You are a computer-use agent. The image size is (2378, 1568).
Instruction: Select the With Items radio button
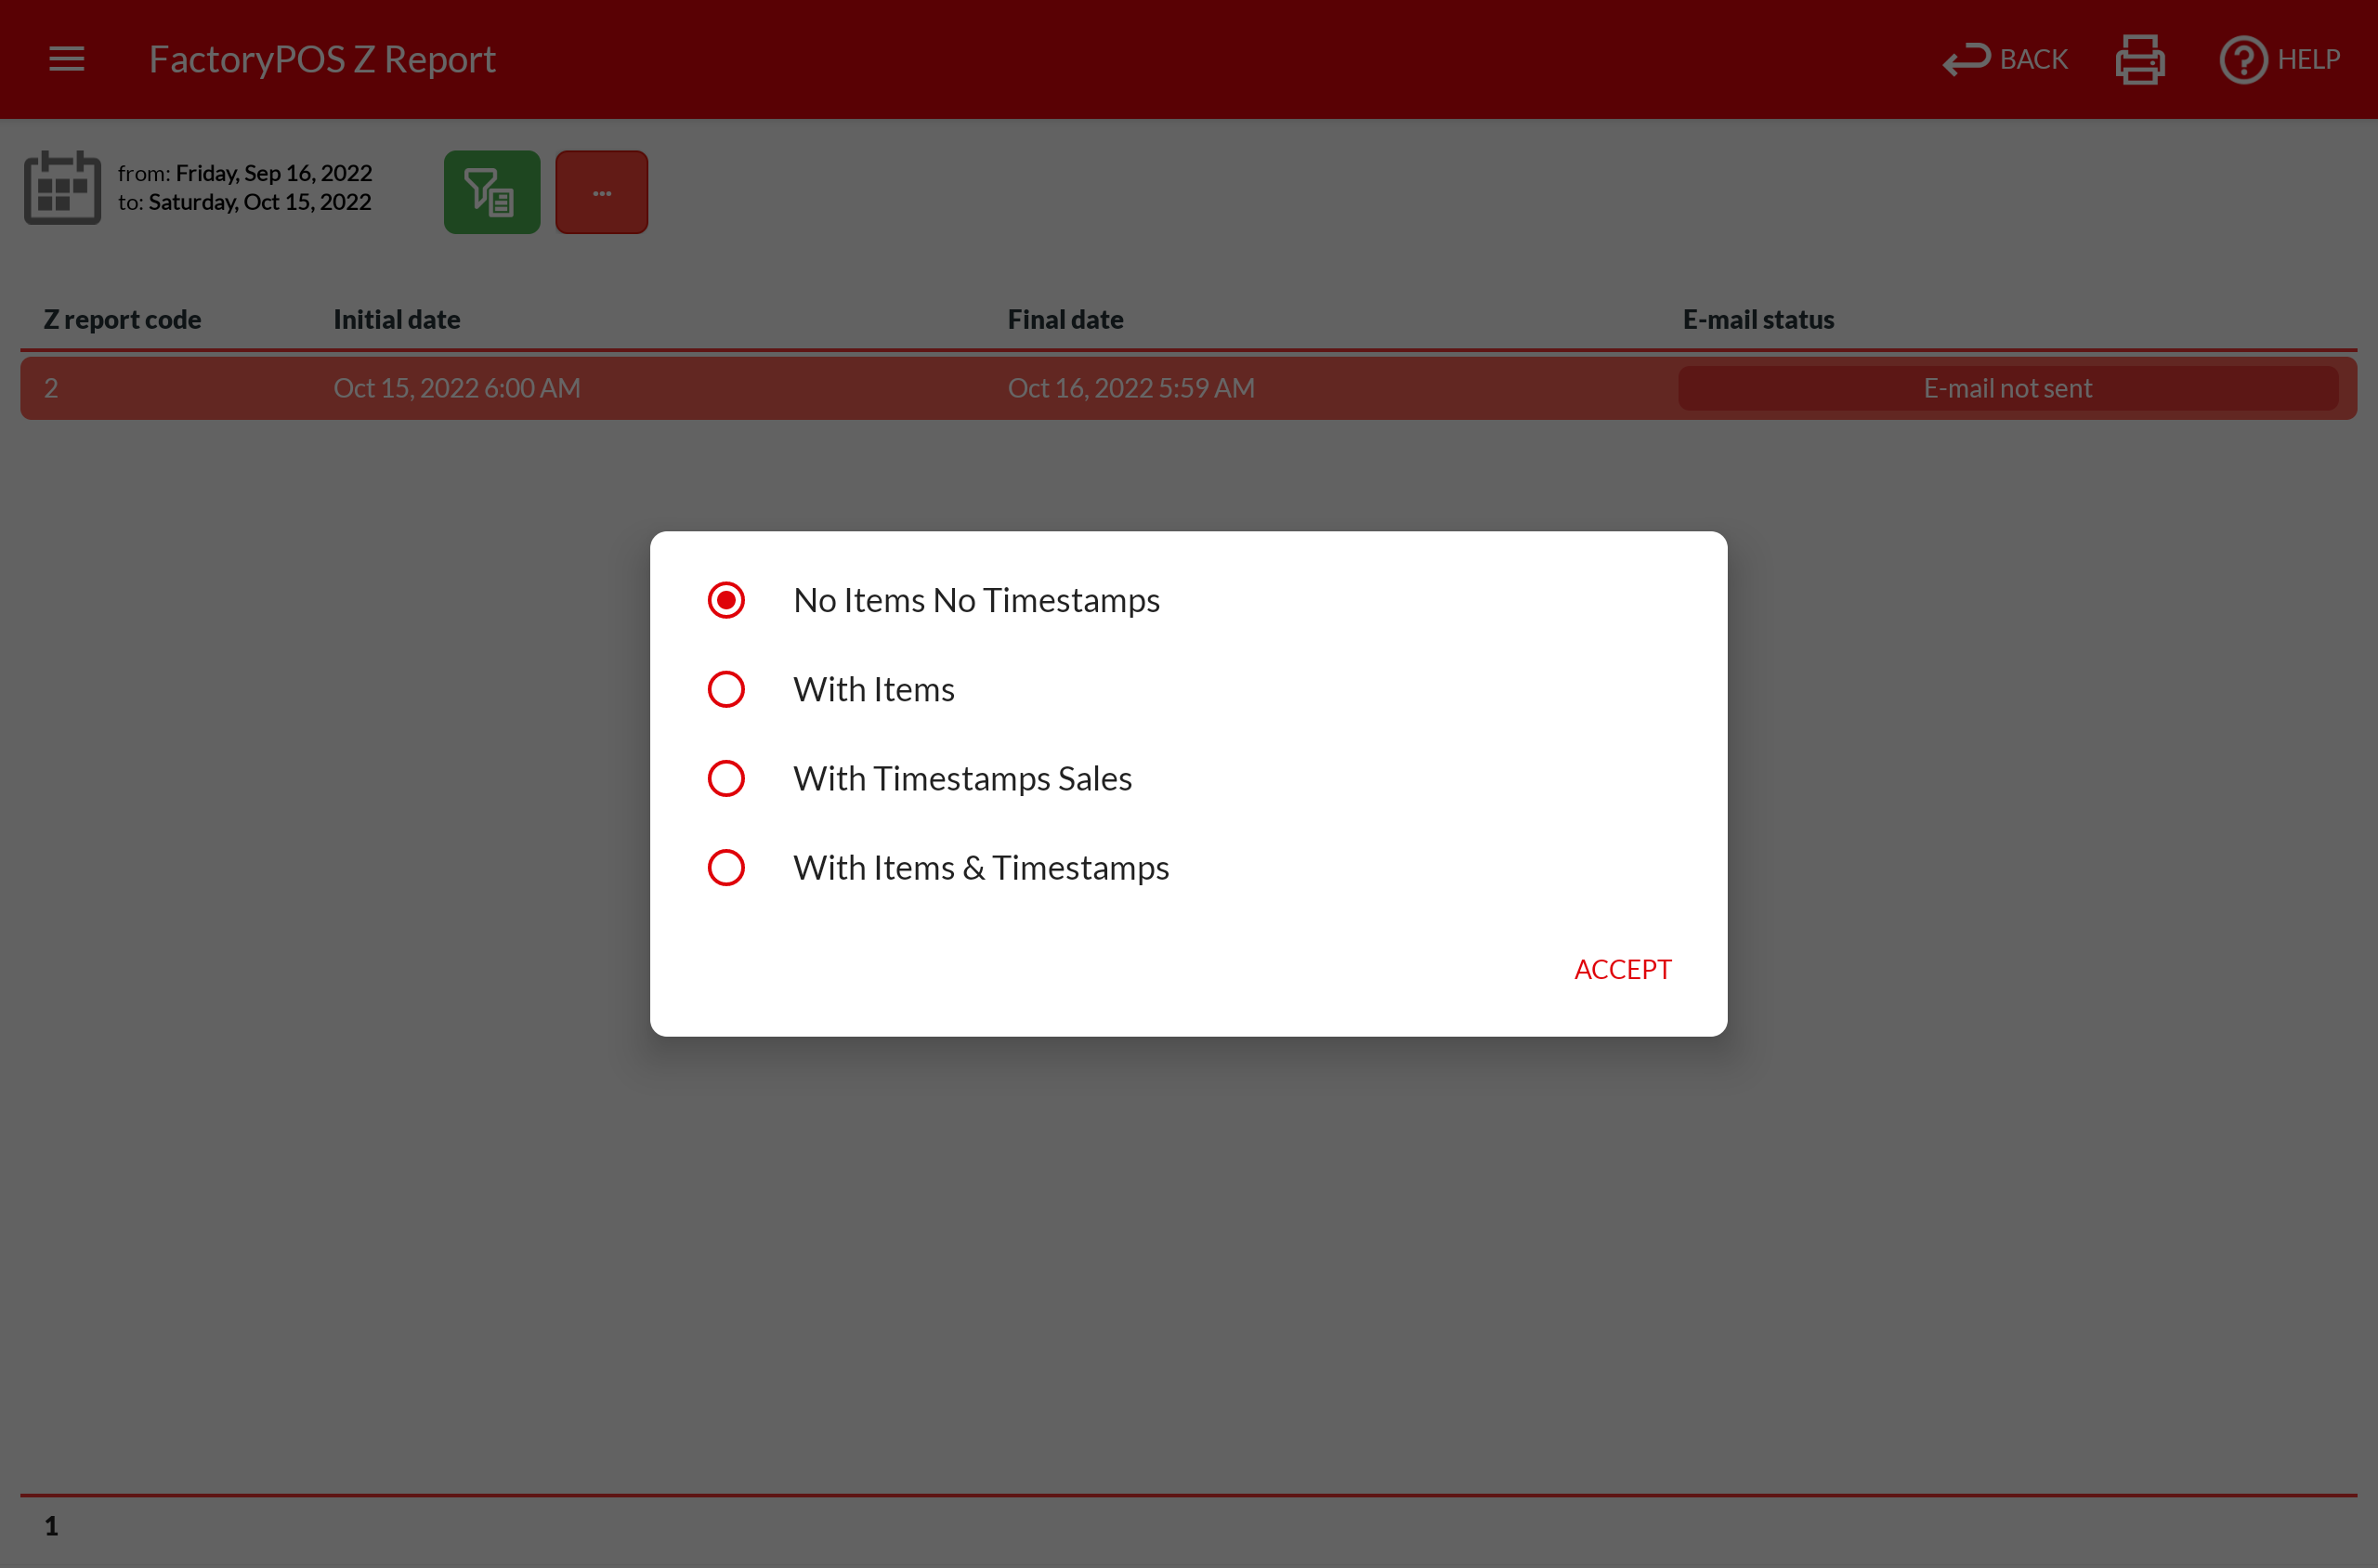point(726,689)
